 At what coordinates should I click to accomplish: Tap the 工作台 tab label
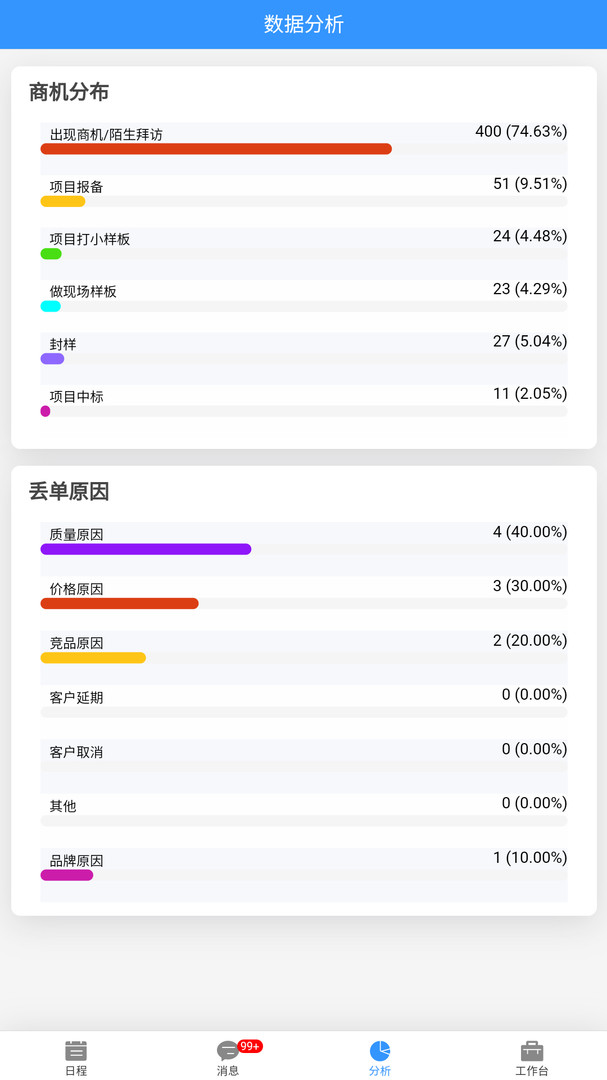[x=532, y=1071]
